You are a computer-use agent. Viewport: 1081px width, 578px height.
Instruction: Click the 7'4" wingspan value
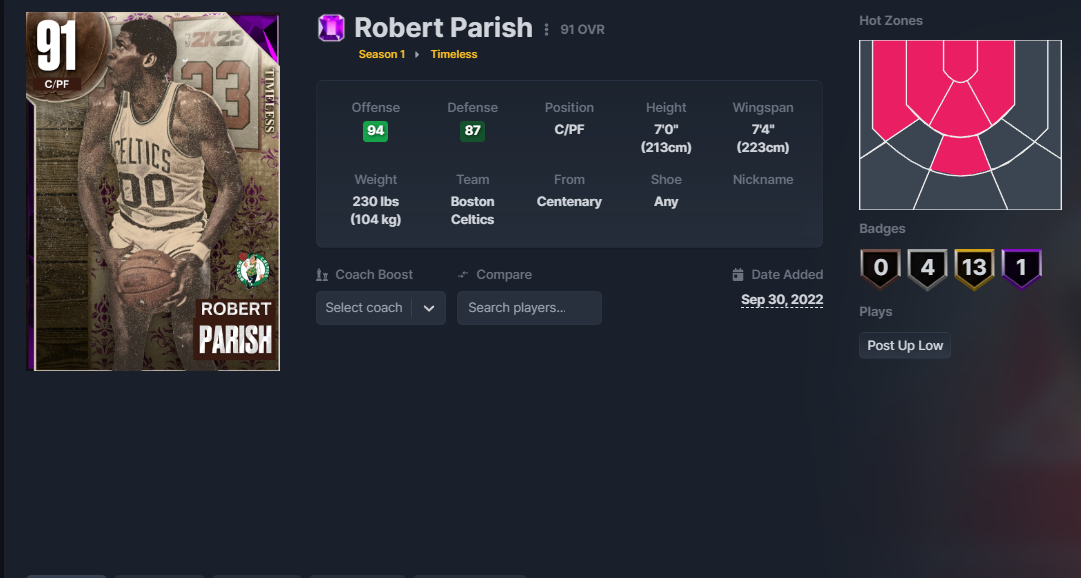762,138
